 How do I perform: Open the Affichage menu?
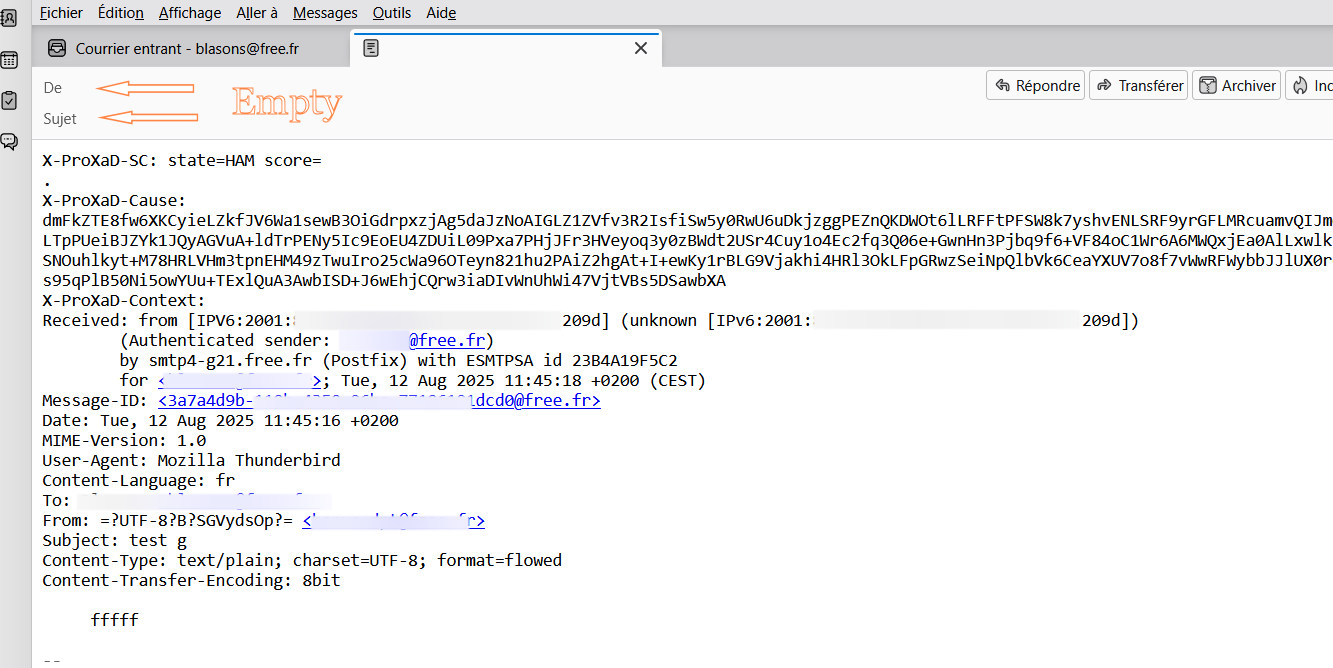coord(190,12)
